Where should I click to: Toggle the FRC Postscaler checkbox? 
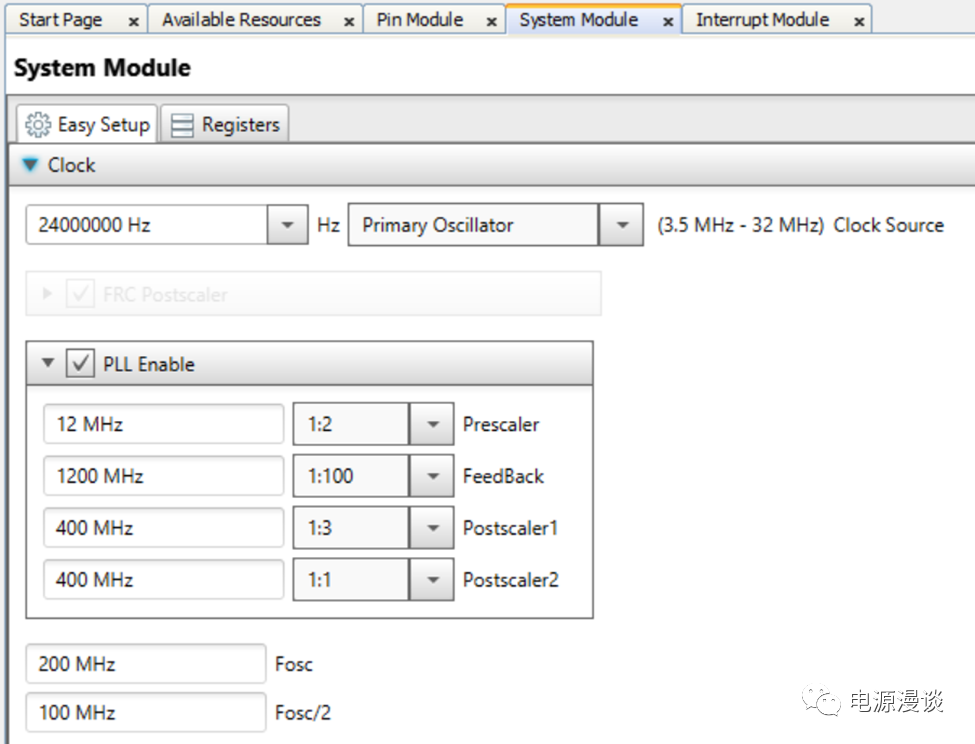80,294
